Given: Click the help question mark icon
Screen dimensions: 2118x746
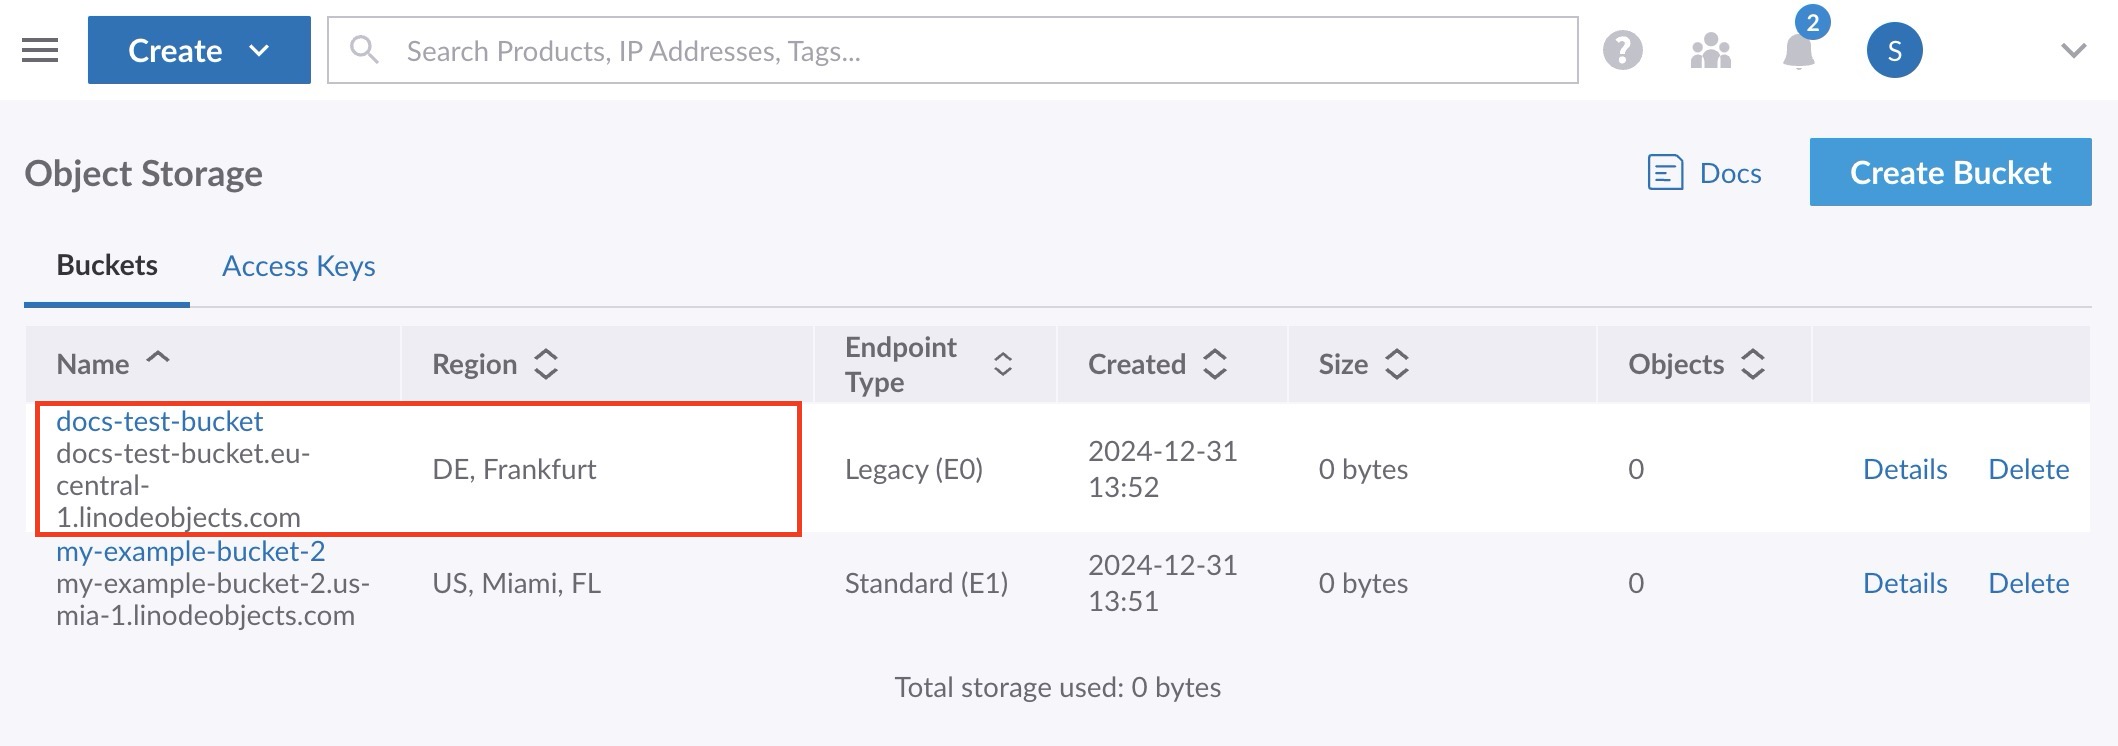Looking at the screenshot, I should click(1622, 50).
